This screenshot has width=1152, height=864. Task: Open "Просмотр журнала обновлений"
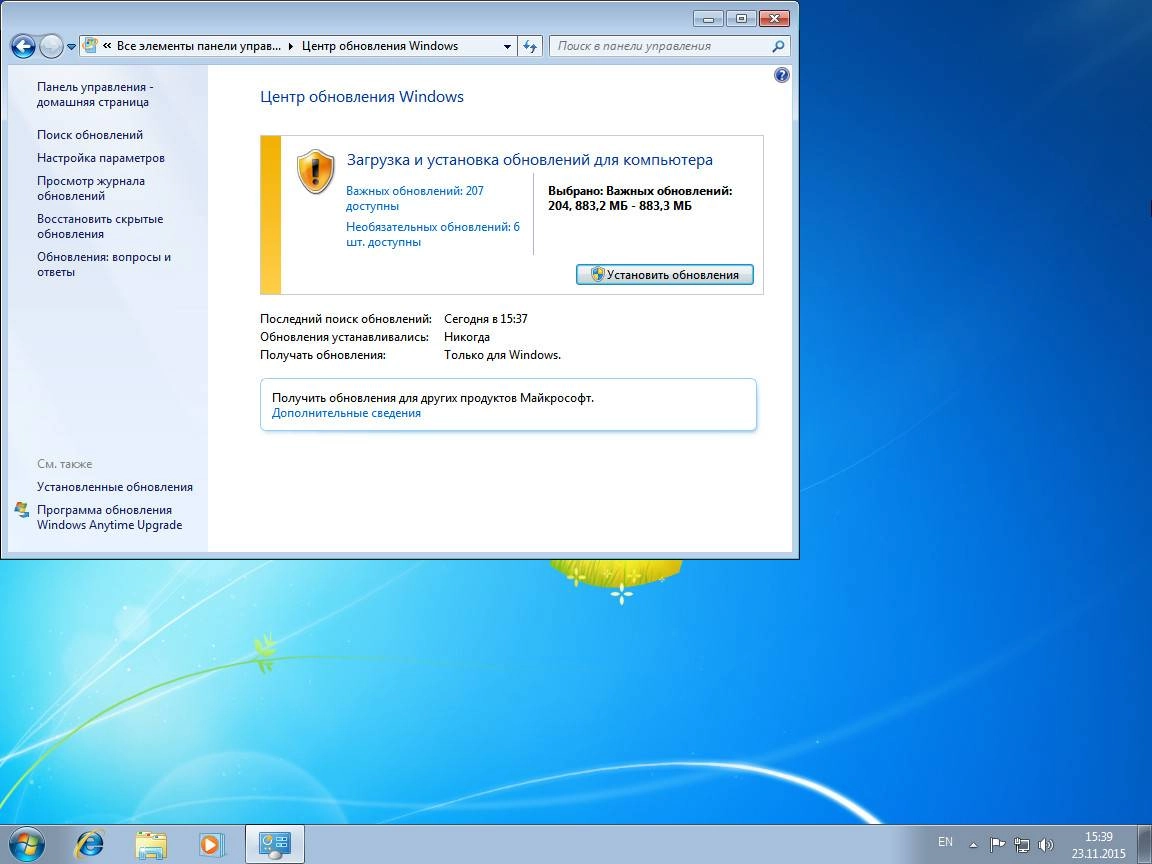[90, 188]
